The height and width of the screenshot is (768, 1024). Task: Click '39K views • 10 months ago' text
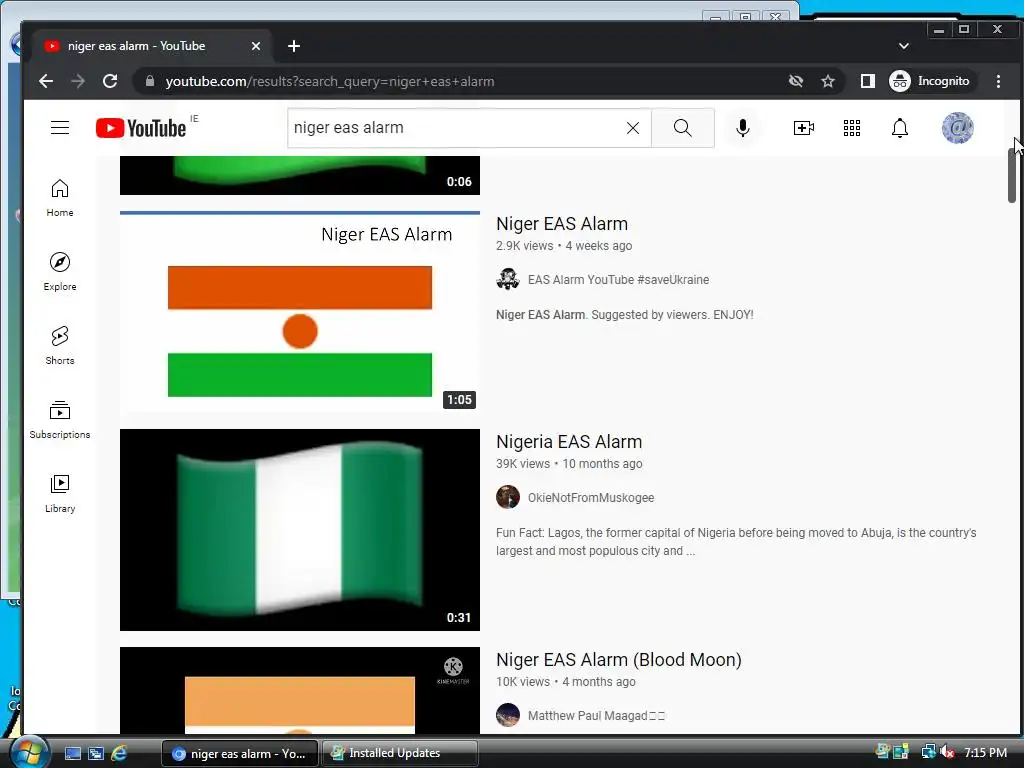point(569,464)
